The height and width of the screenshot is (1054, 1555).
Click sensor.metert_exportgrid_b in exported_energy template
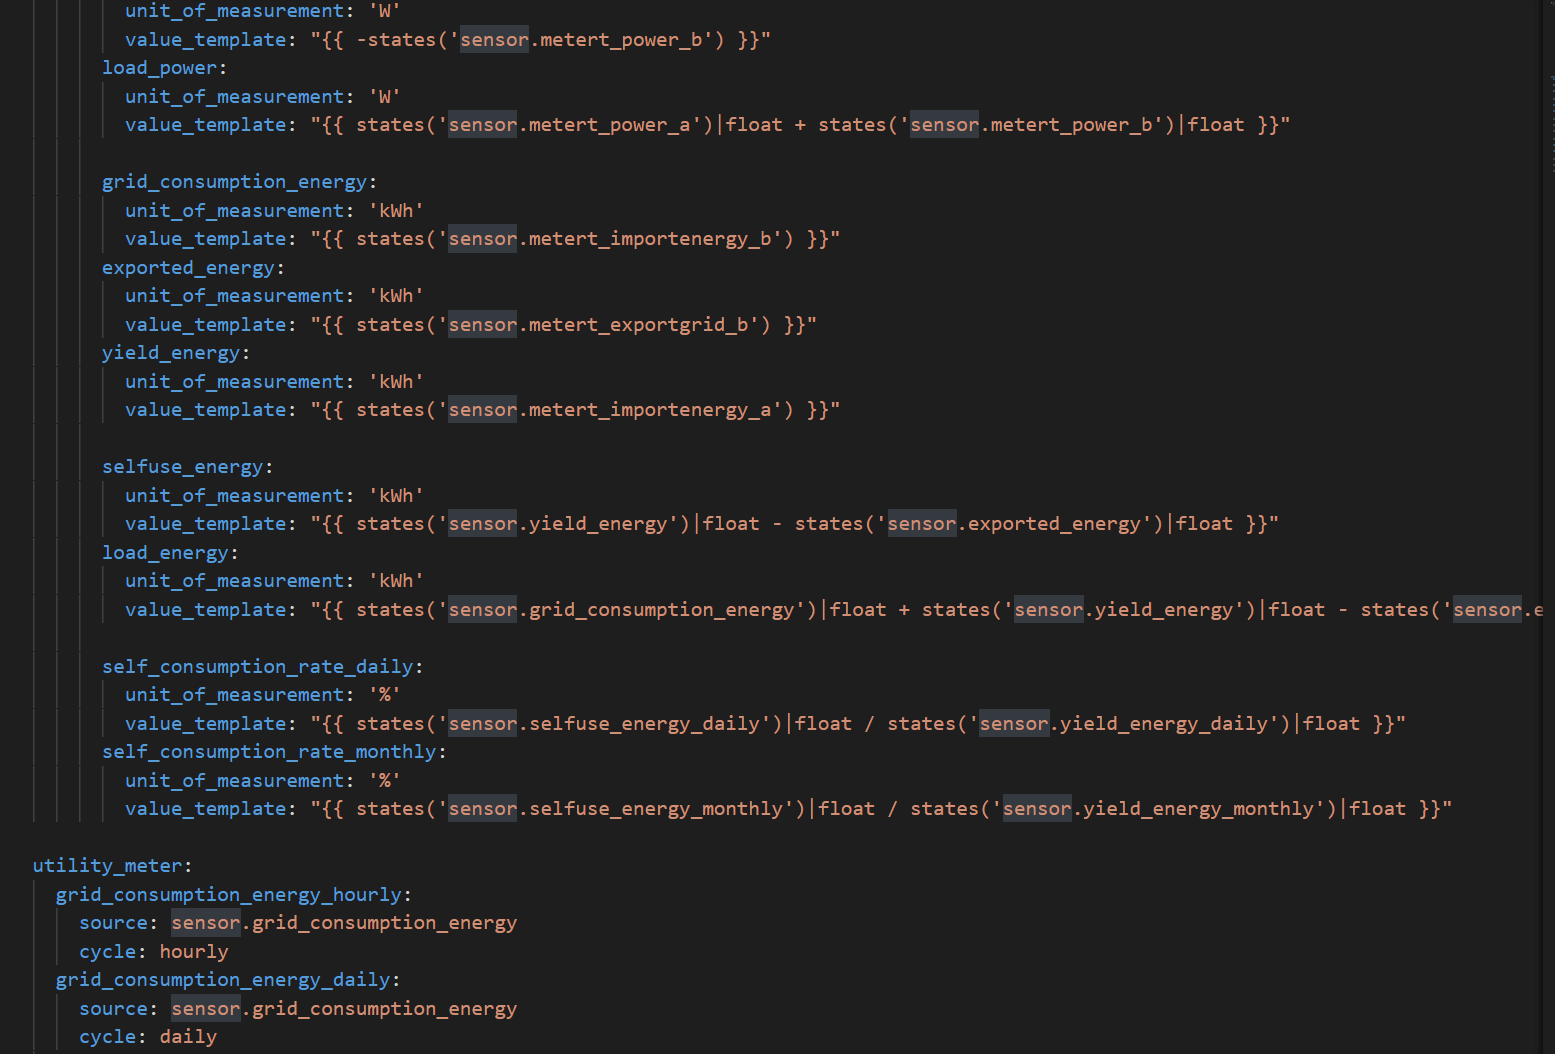click(603, 325)
